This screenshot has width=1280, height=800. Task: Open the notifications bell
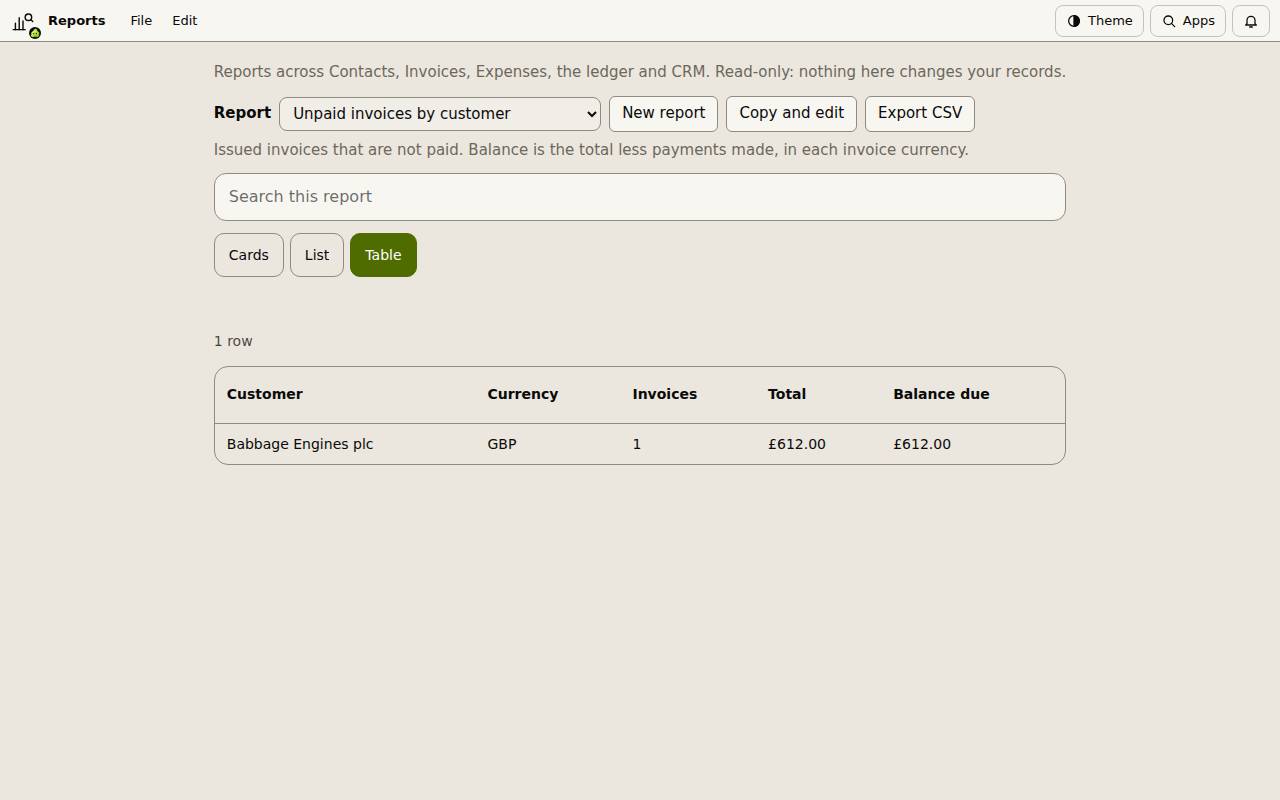1251,21
